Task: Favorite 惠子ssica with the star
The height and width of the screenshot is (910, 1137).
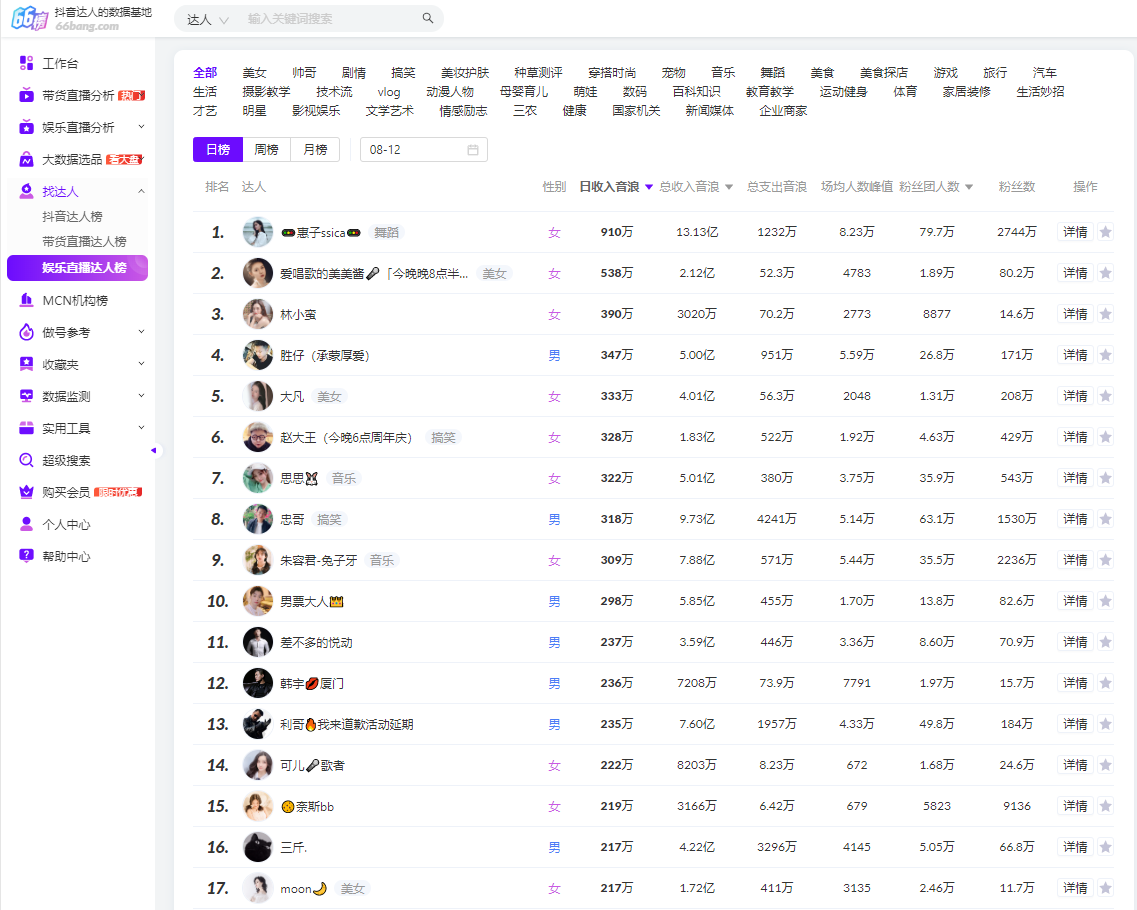Action: 1105,232
